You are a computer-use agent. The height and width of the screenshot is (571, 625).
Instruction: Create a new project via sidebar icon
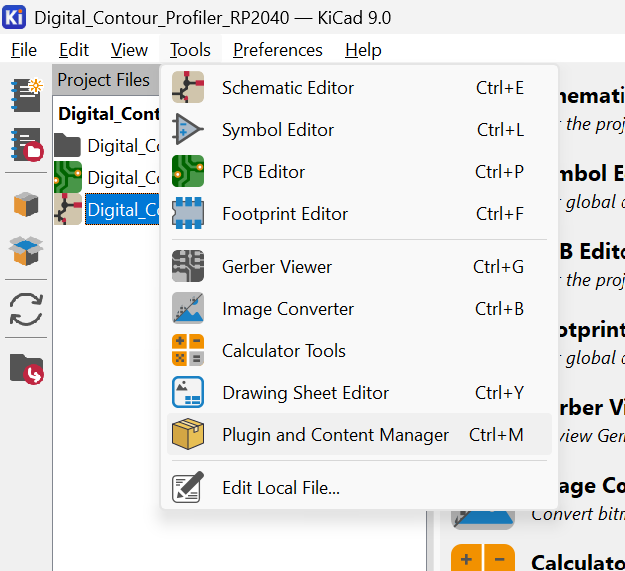coord(26,95)
